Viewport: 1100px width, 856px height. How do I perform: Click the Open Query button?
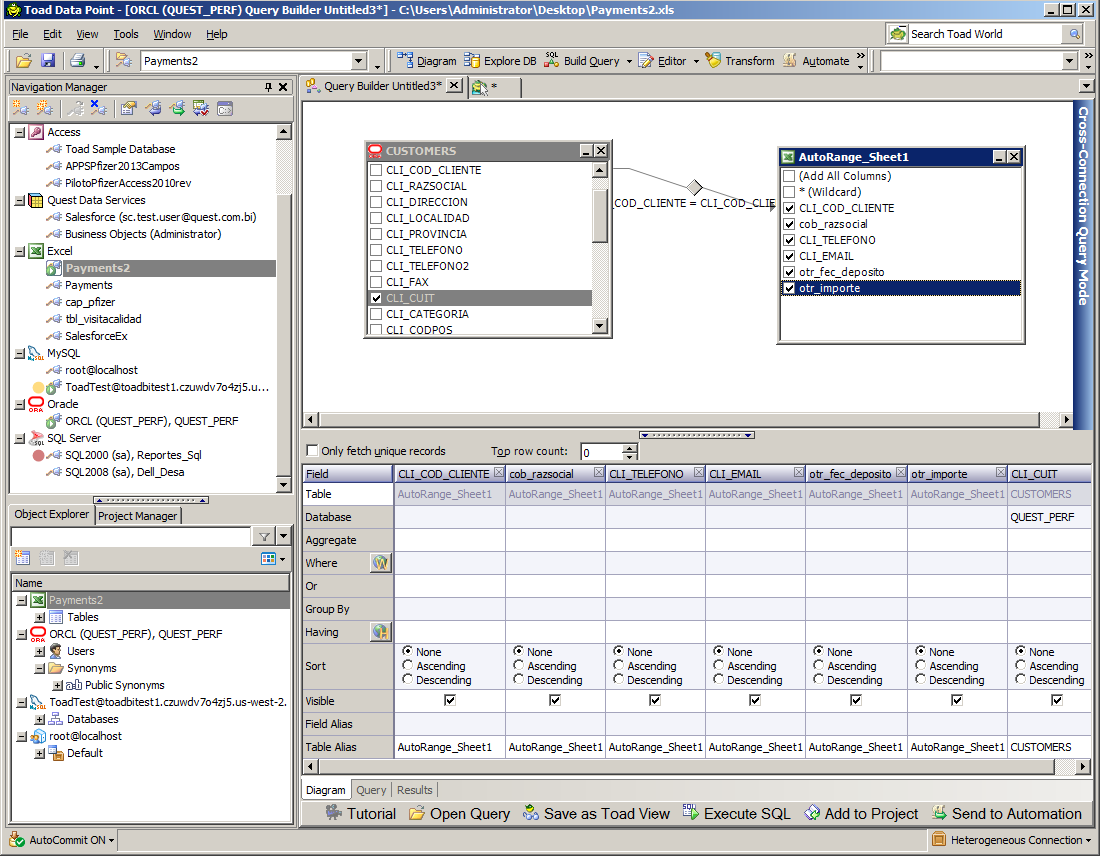[460, 814]
